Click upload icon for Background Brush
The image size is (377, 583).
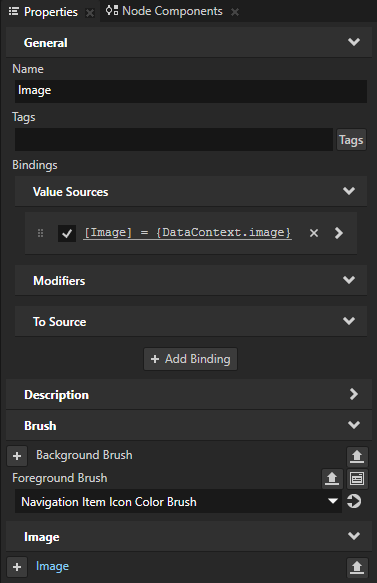click(357, 456)
